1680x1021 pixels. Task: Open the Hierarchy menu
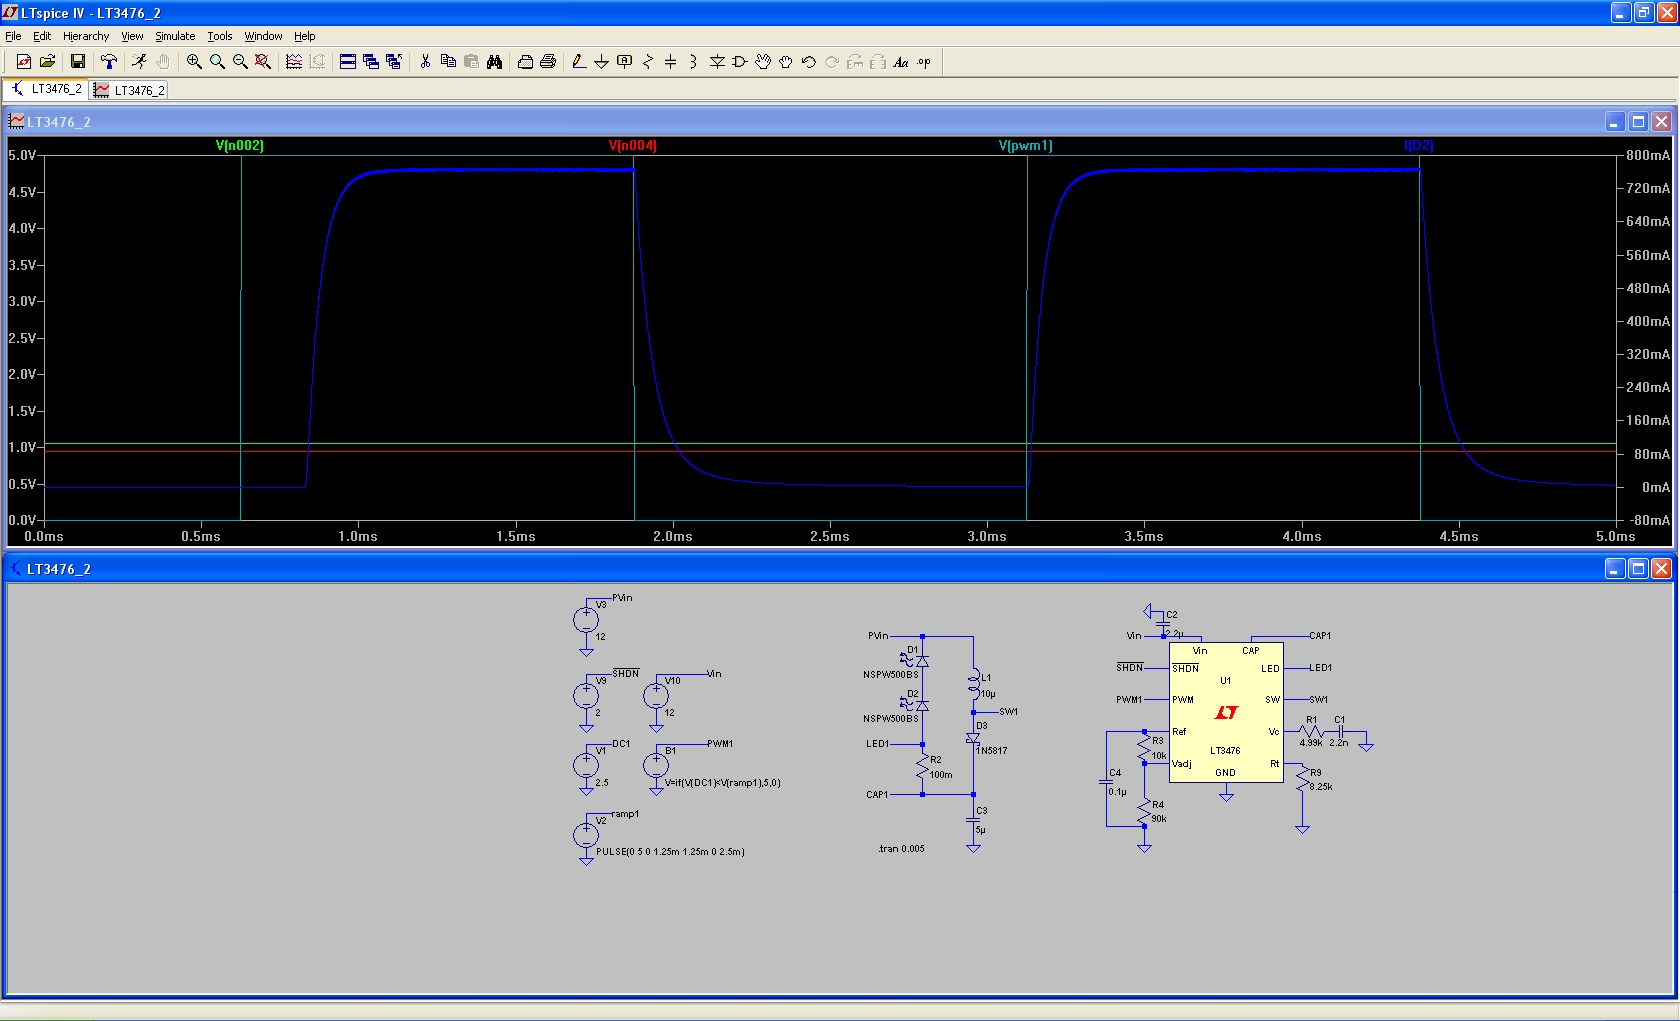point(85,36)
